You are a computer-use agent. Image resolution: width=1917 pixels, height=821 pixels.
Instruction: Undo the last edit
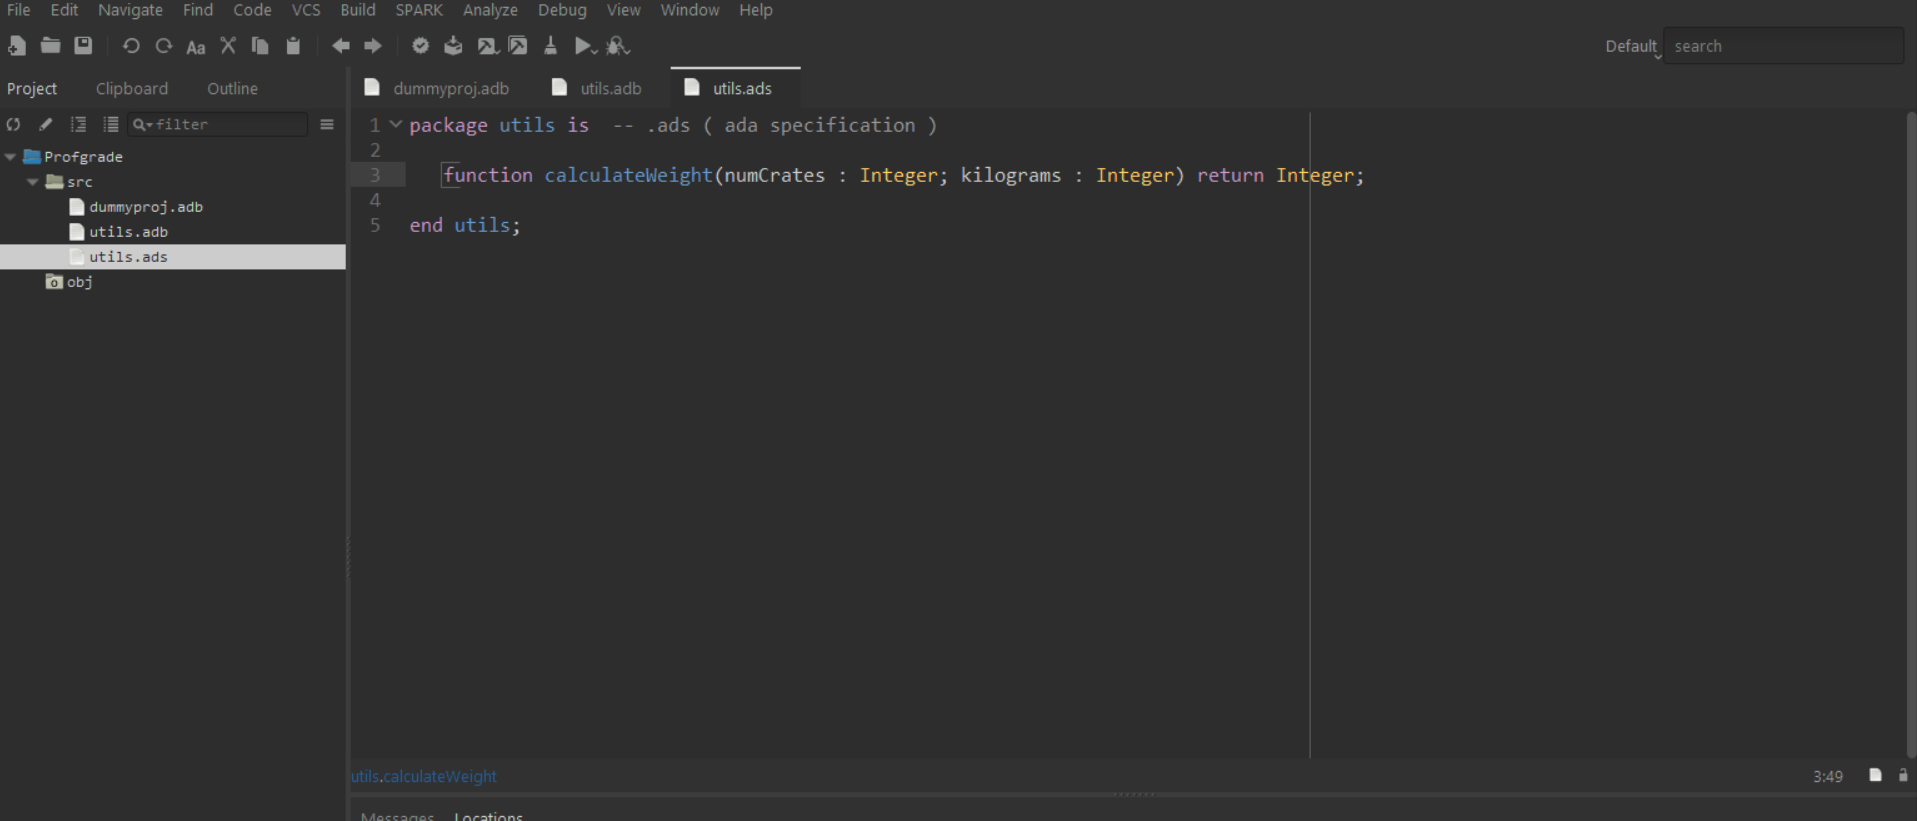click(x=131, y=46)
